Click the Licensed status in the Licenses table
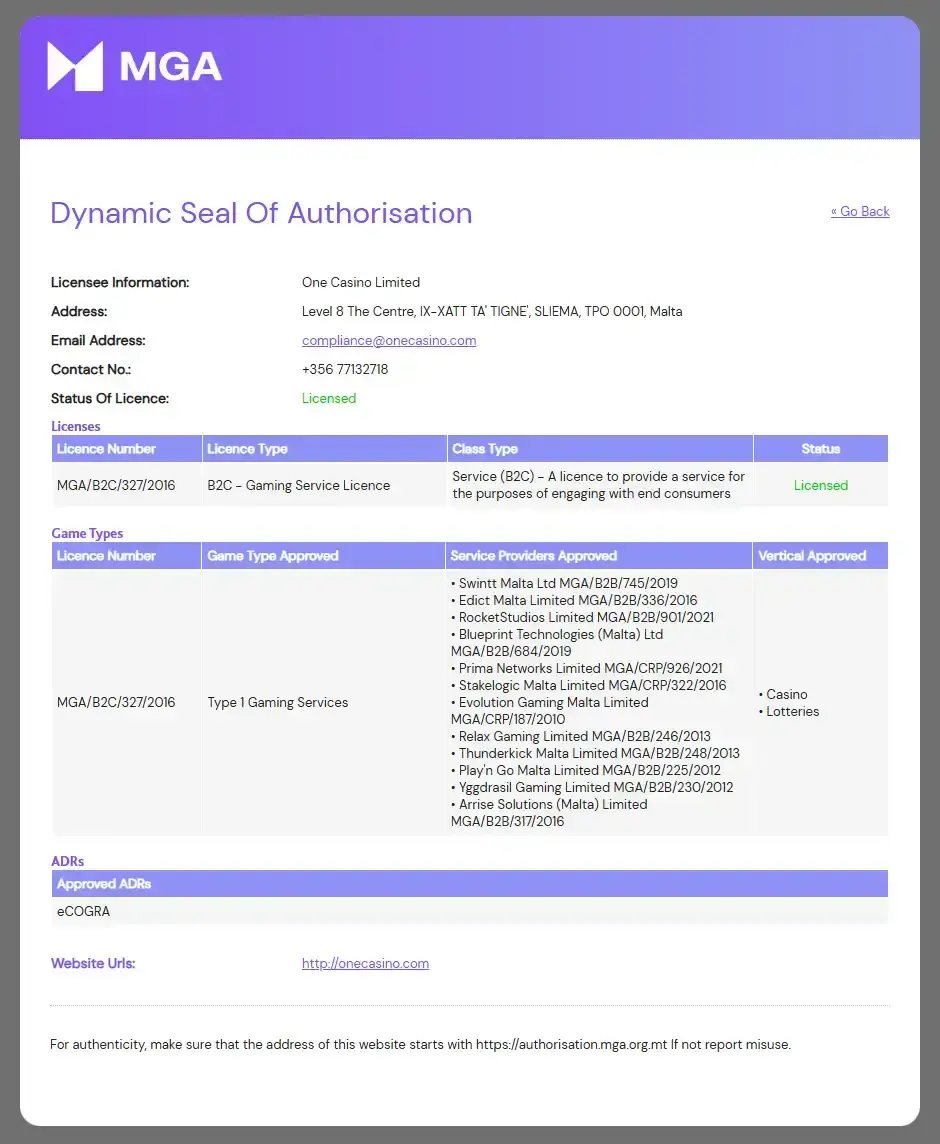Screen dimensions: 940x1144 pos(821,485)
